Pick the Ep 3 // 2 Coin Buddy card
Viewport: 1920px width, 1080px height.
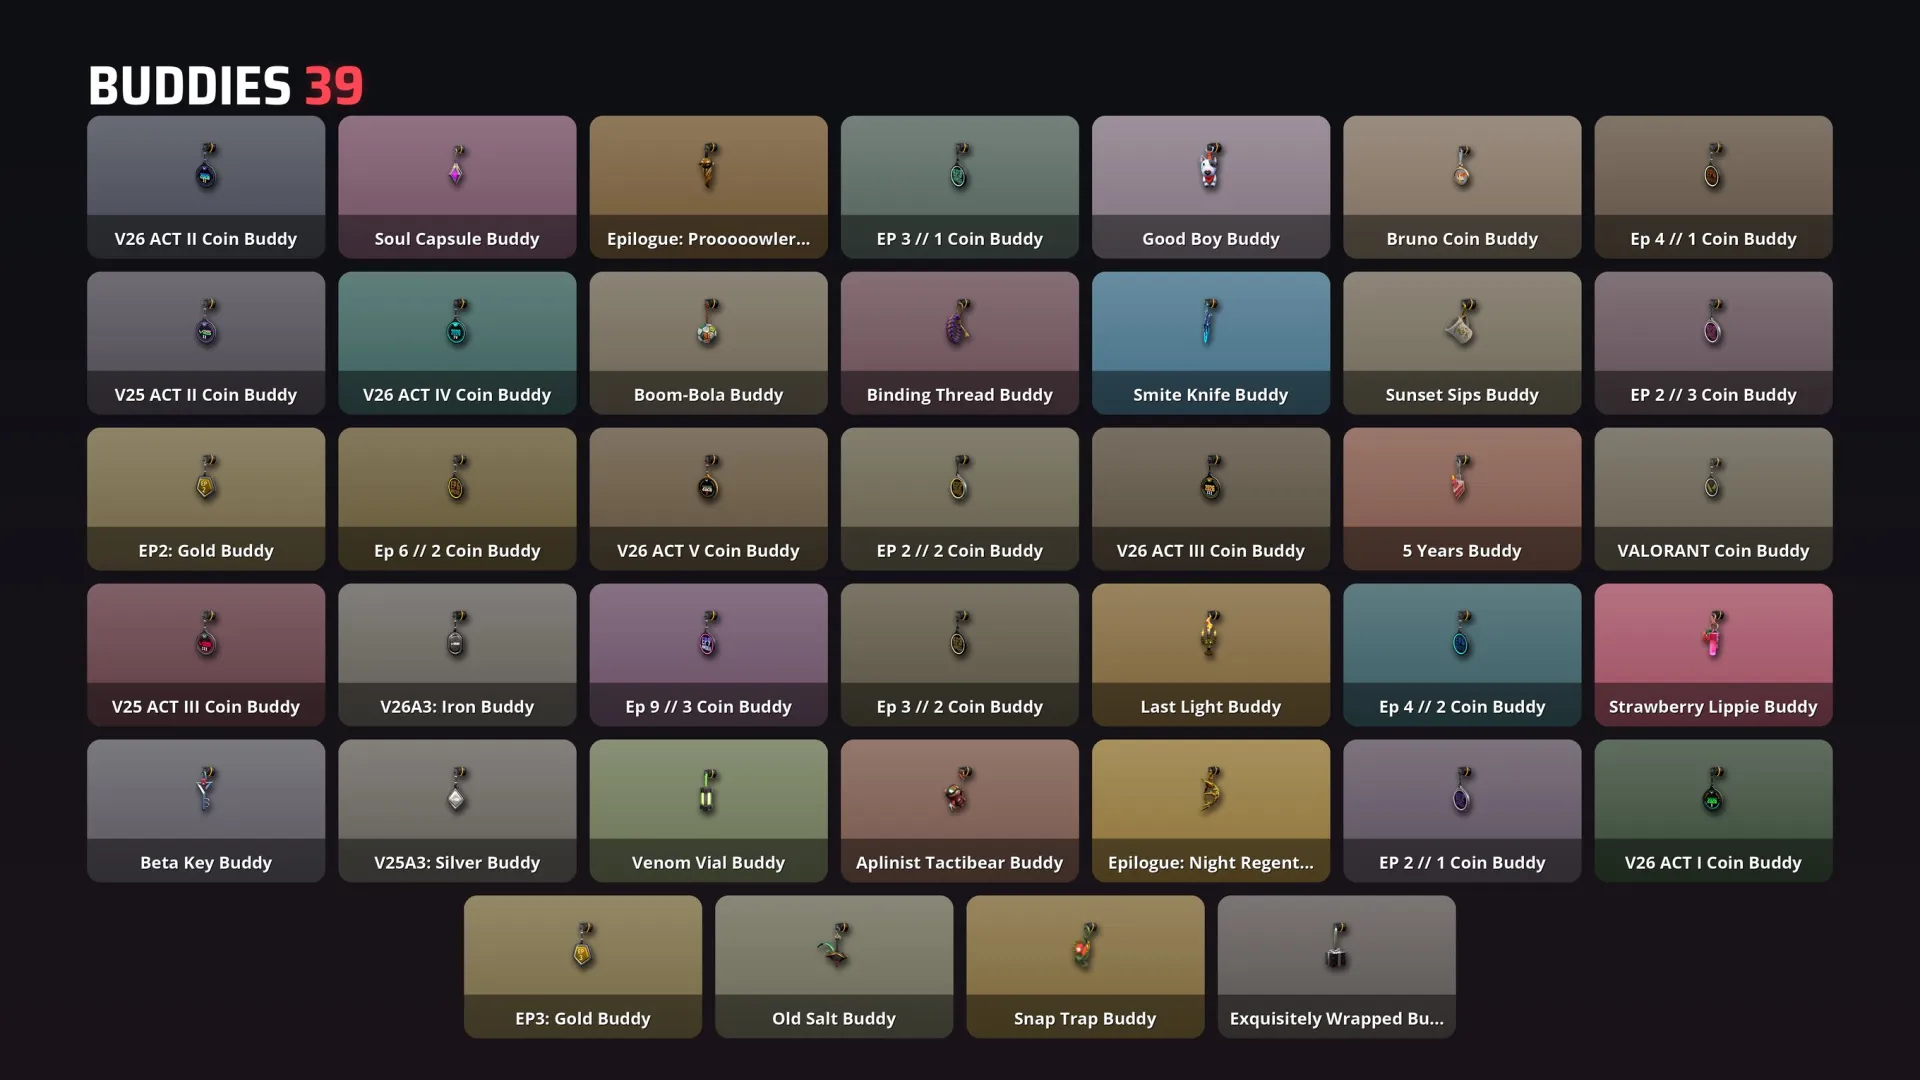(x=959, y=655)
